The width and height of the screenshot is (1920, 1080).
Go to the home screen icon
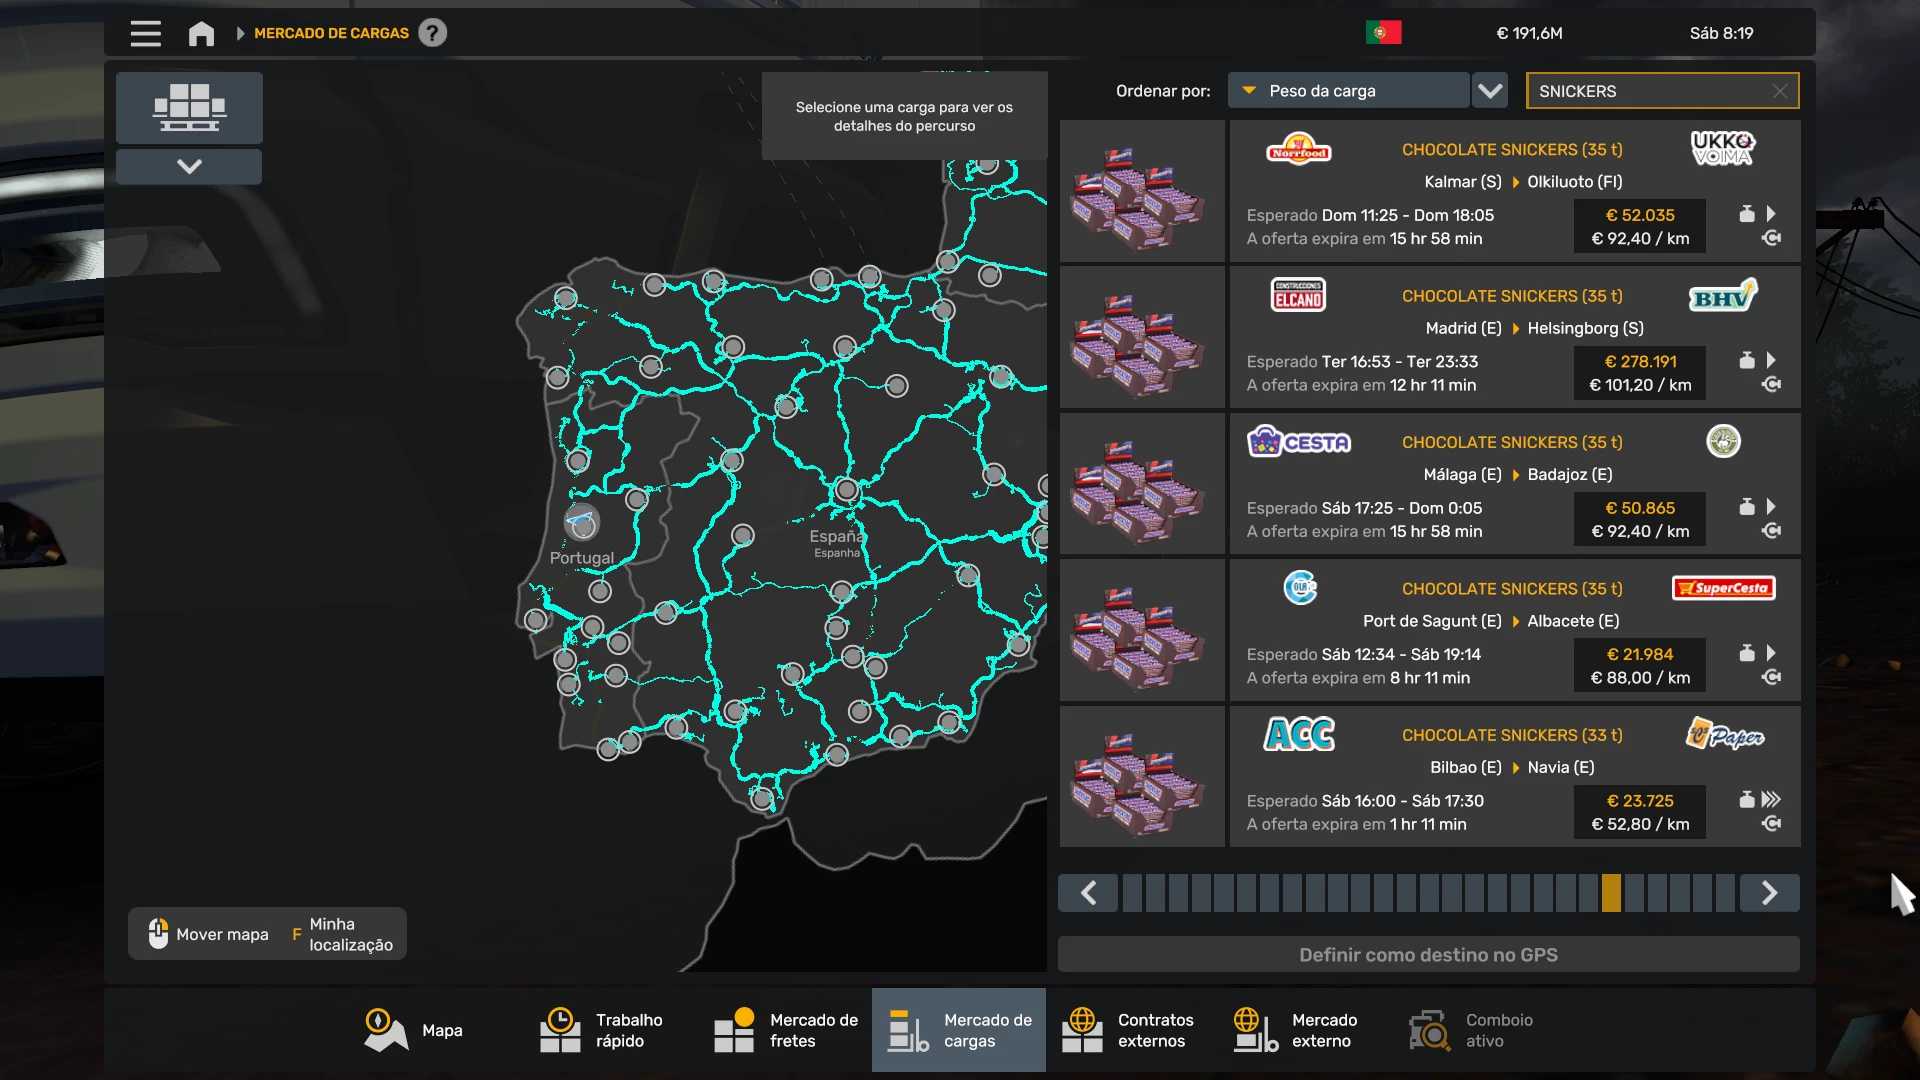coord(201,33)
